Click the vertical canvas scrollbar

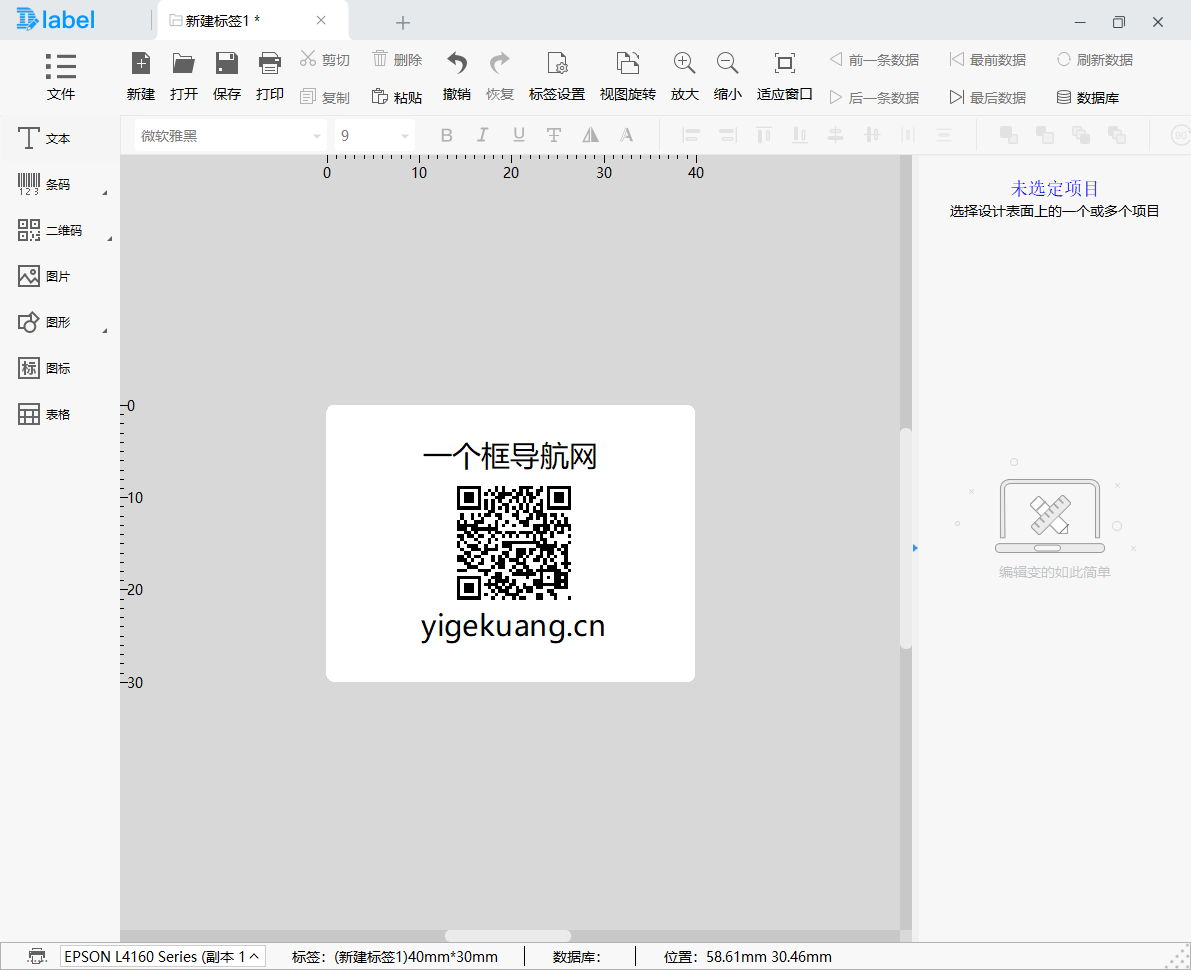coord(905,538)
